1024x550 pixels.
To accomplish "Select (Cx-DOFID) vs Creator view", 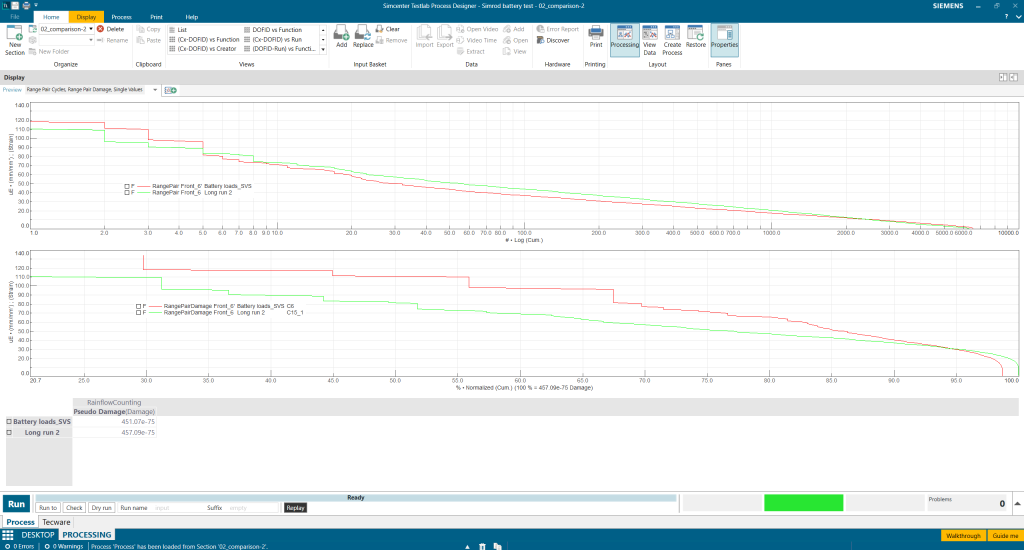I will [202, 48].
